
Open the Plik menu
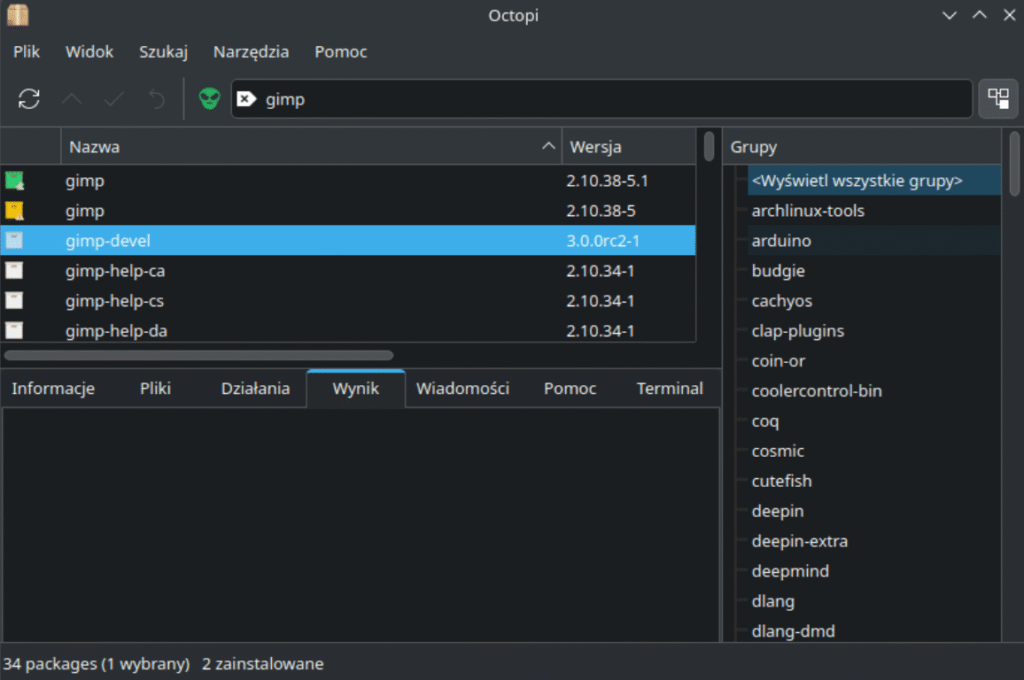[27, 52]
